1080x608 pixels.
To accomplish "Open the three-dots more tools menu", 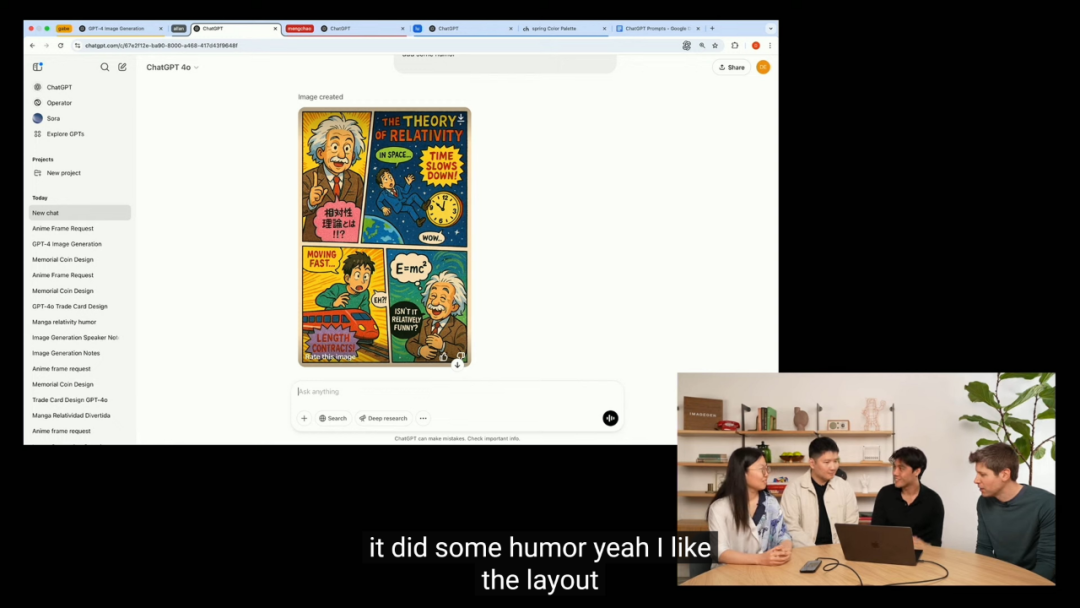I will (x=423, y=418).
